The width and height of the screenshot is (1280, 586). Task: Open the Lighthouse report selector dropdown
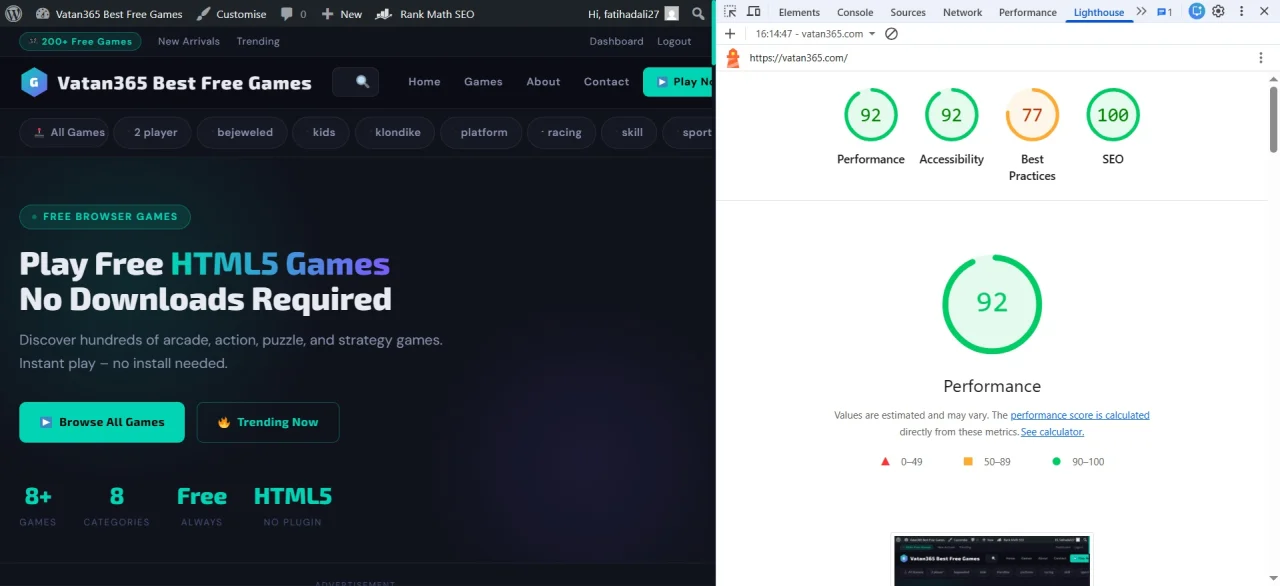point(815,34)
